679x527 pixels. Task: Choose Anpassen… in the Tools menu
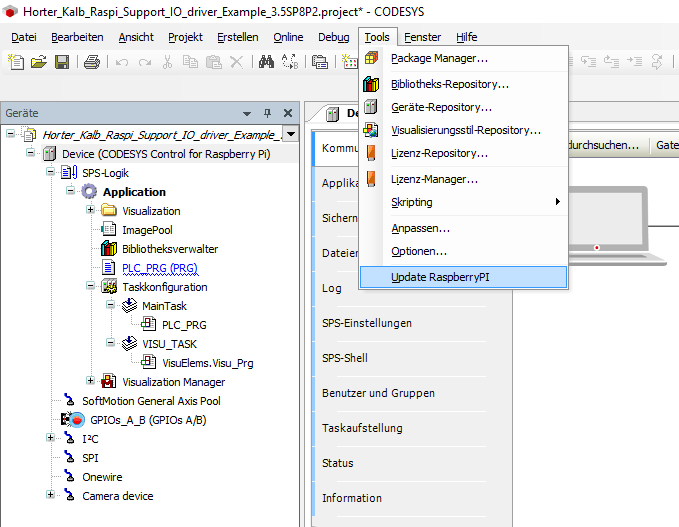464,228
